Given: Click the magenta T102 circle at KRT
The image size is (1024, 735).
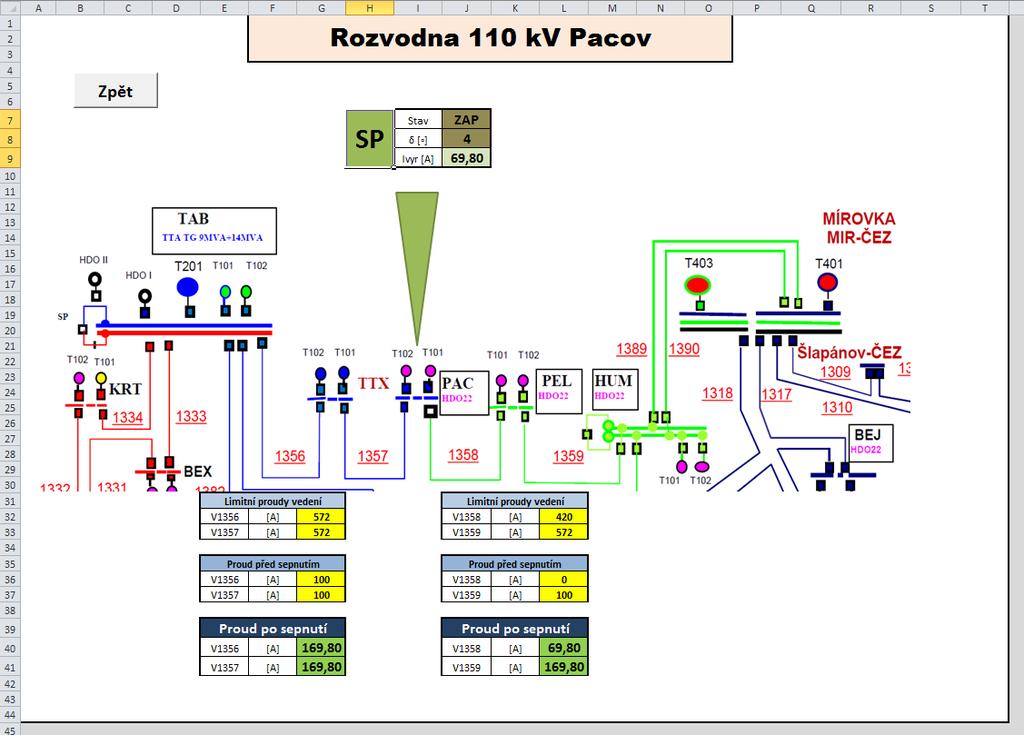Looking at the screenshot, I should pyautogui.click(x=79, y=378).
